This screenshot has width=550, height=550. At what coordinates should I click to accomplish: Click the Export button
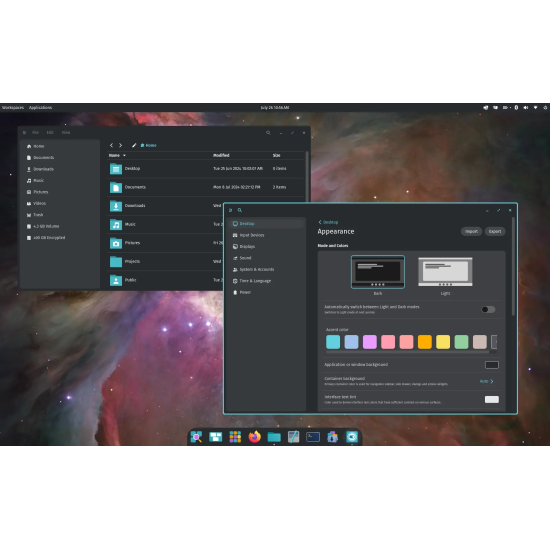(x=495, y=232)
